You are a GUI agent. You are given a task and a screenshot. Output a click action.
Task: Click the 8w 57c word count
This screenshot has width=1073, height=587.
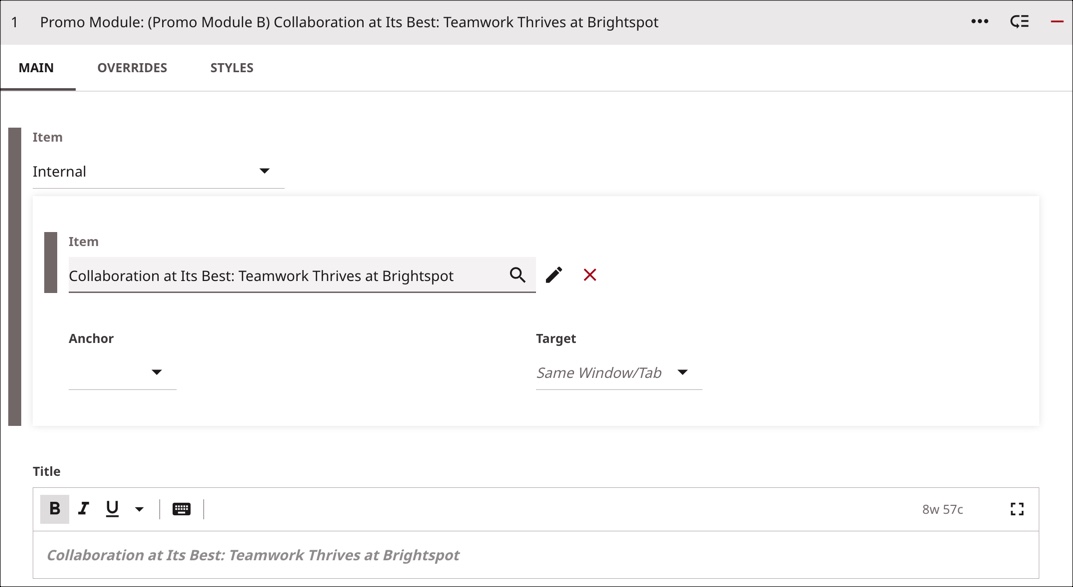[x=942, y=509]
